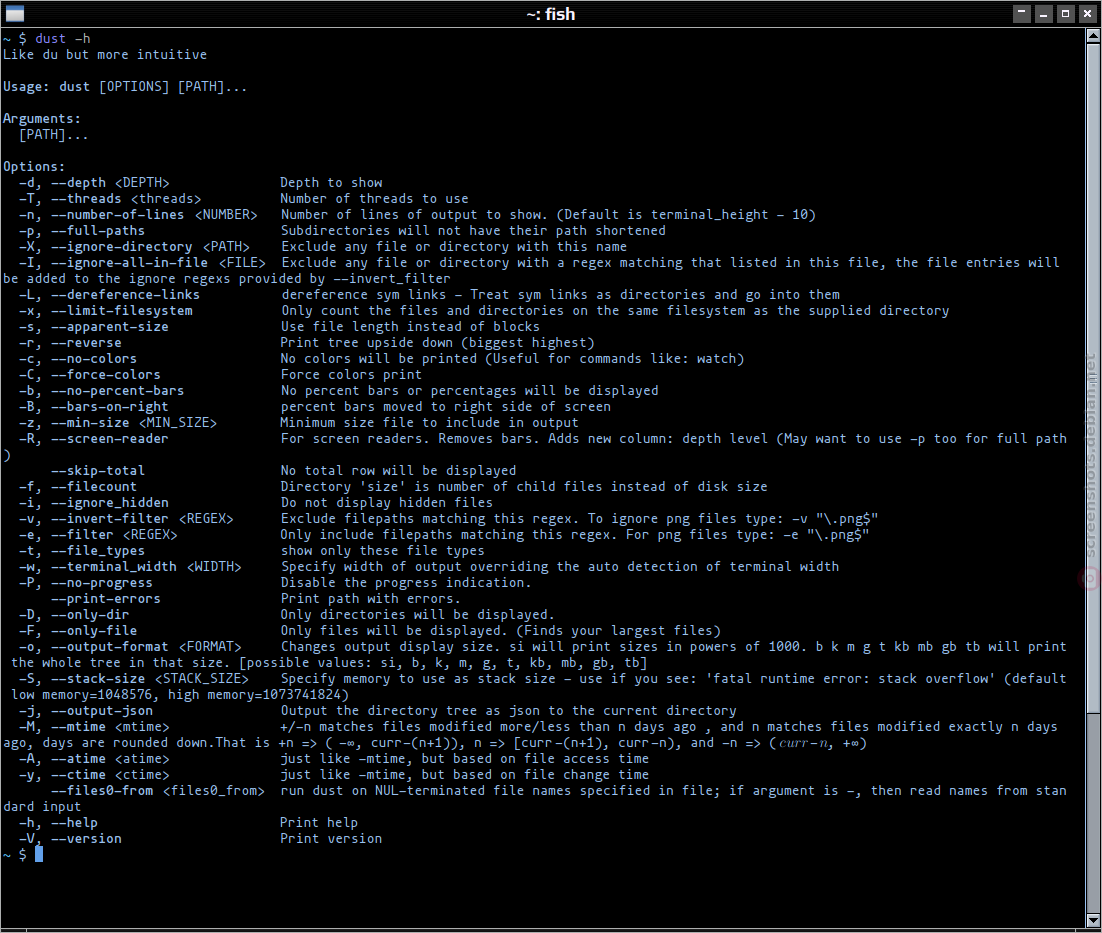Image resolution: width=1102 pixels, height=933 pixels.
Task: Click the "Print help" description
Action: point(319,823)
